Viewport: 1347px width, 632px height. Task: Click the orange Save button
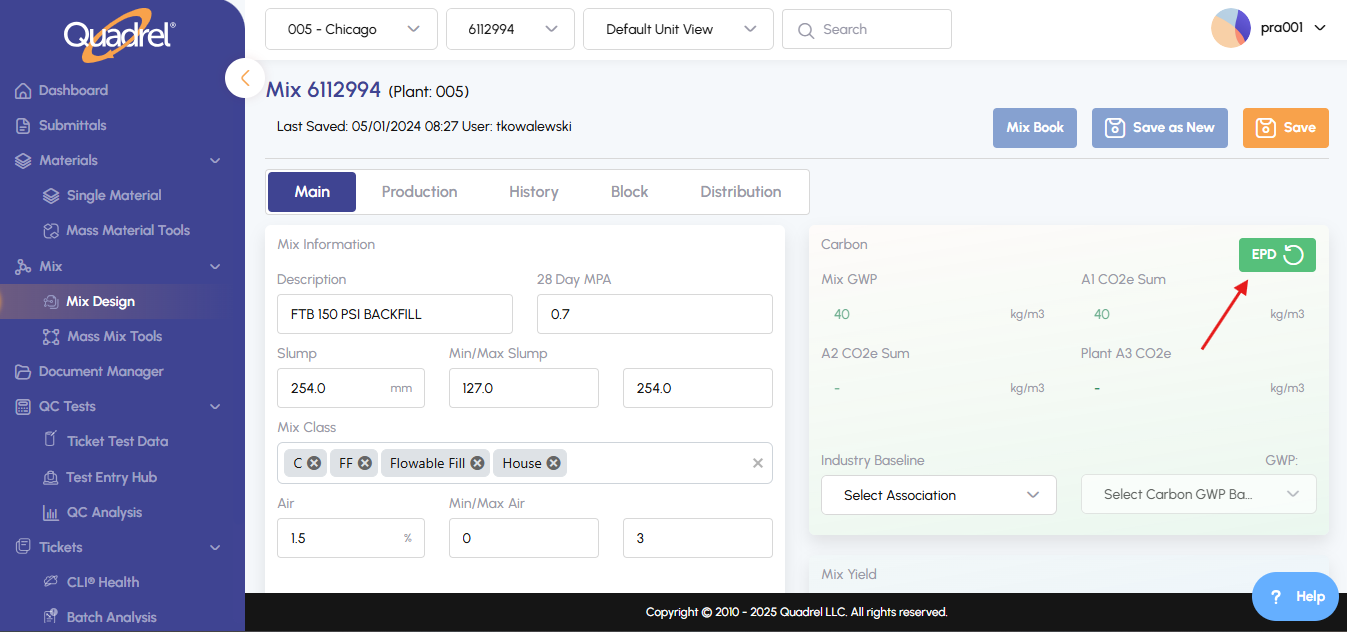click(x=1285, y=128)
